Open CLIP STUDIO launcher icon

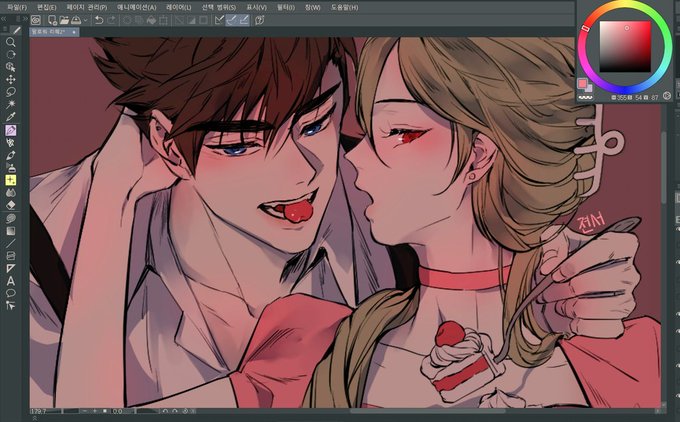click(36, 20)
